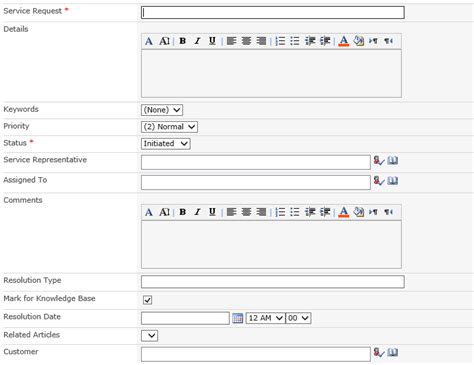Focus the Customer input field

pos(256,354)
